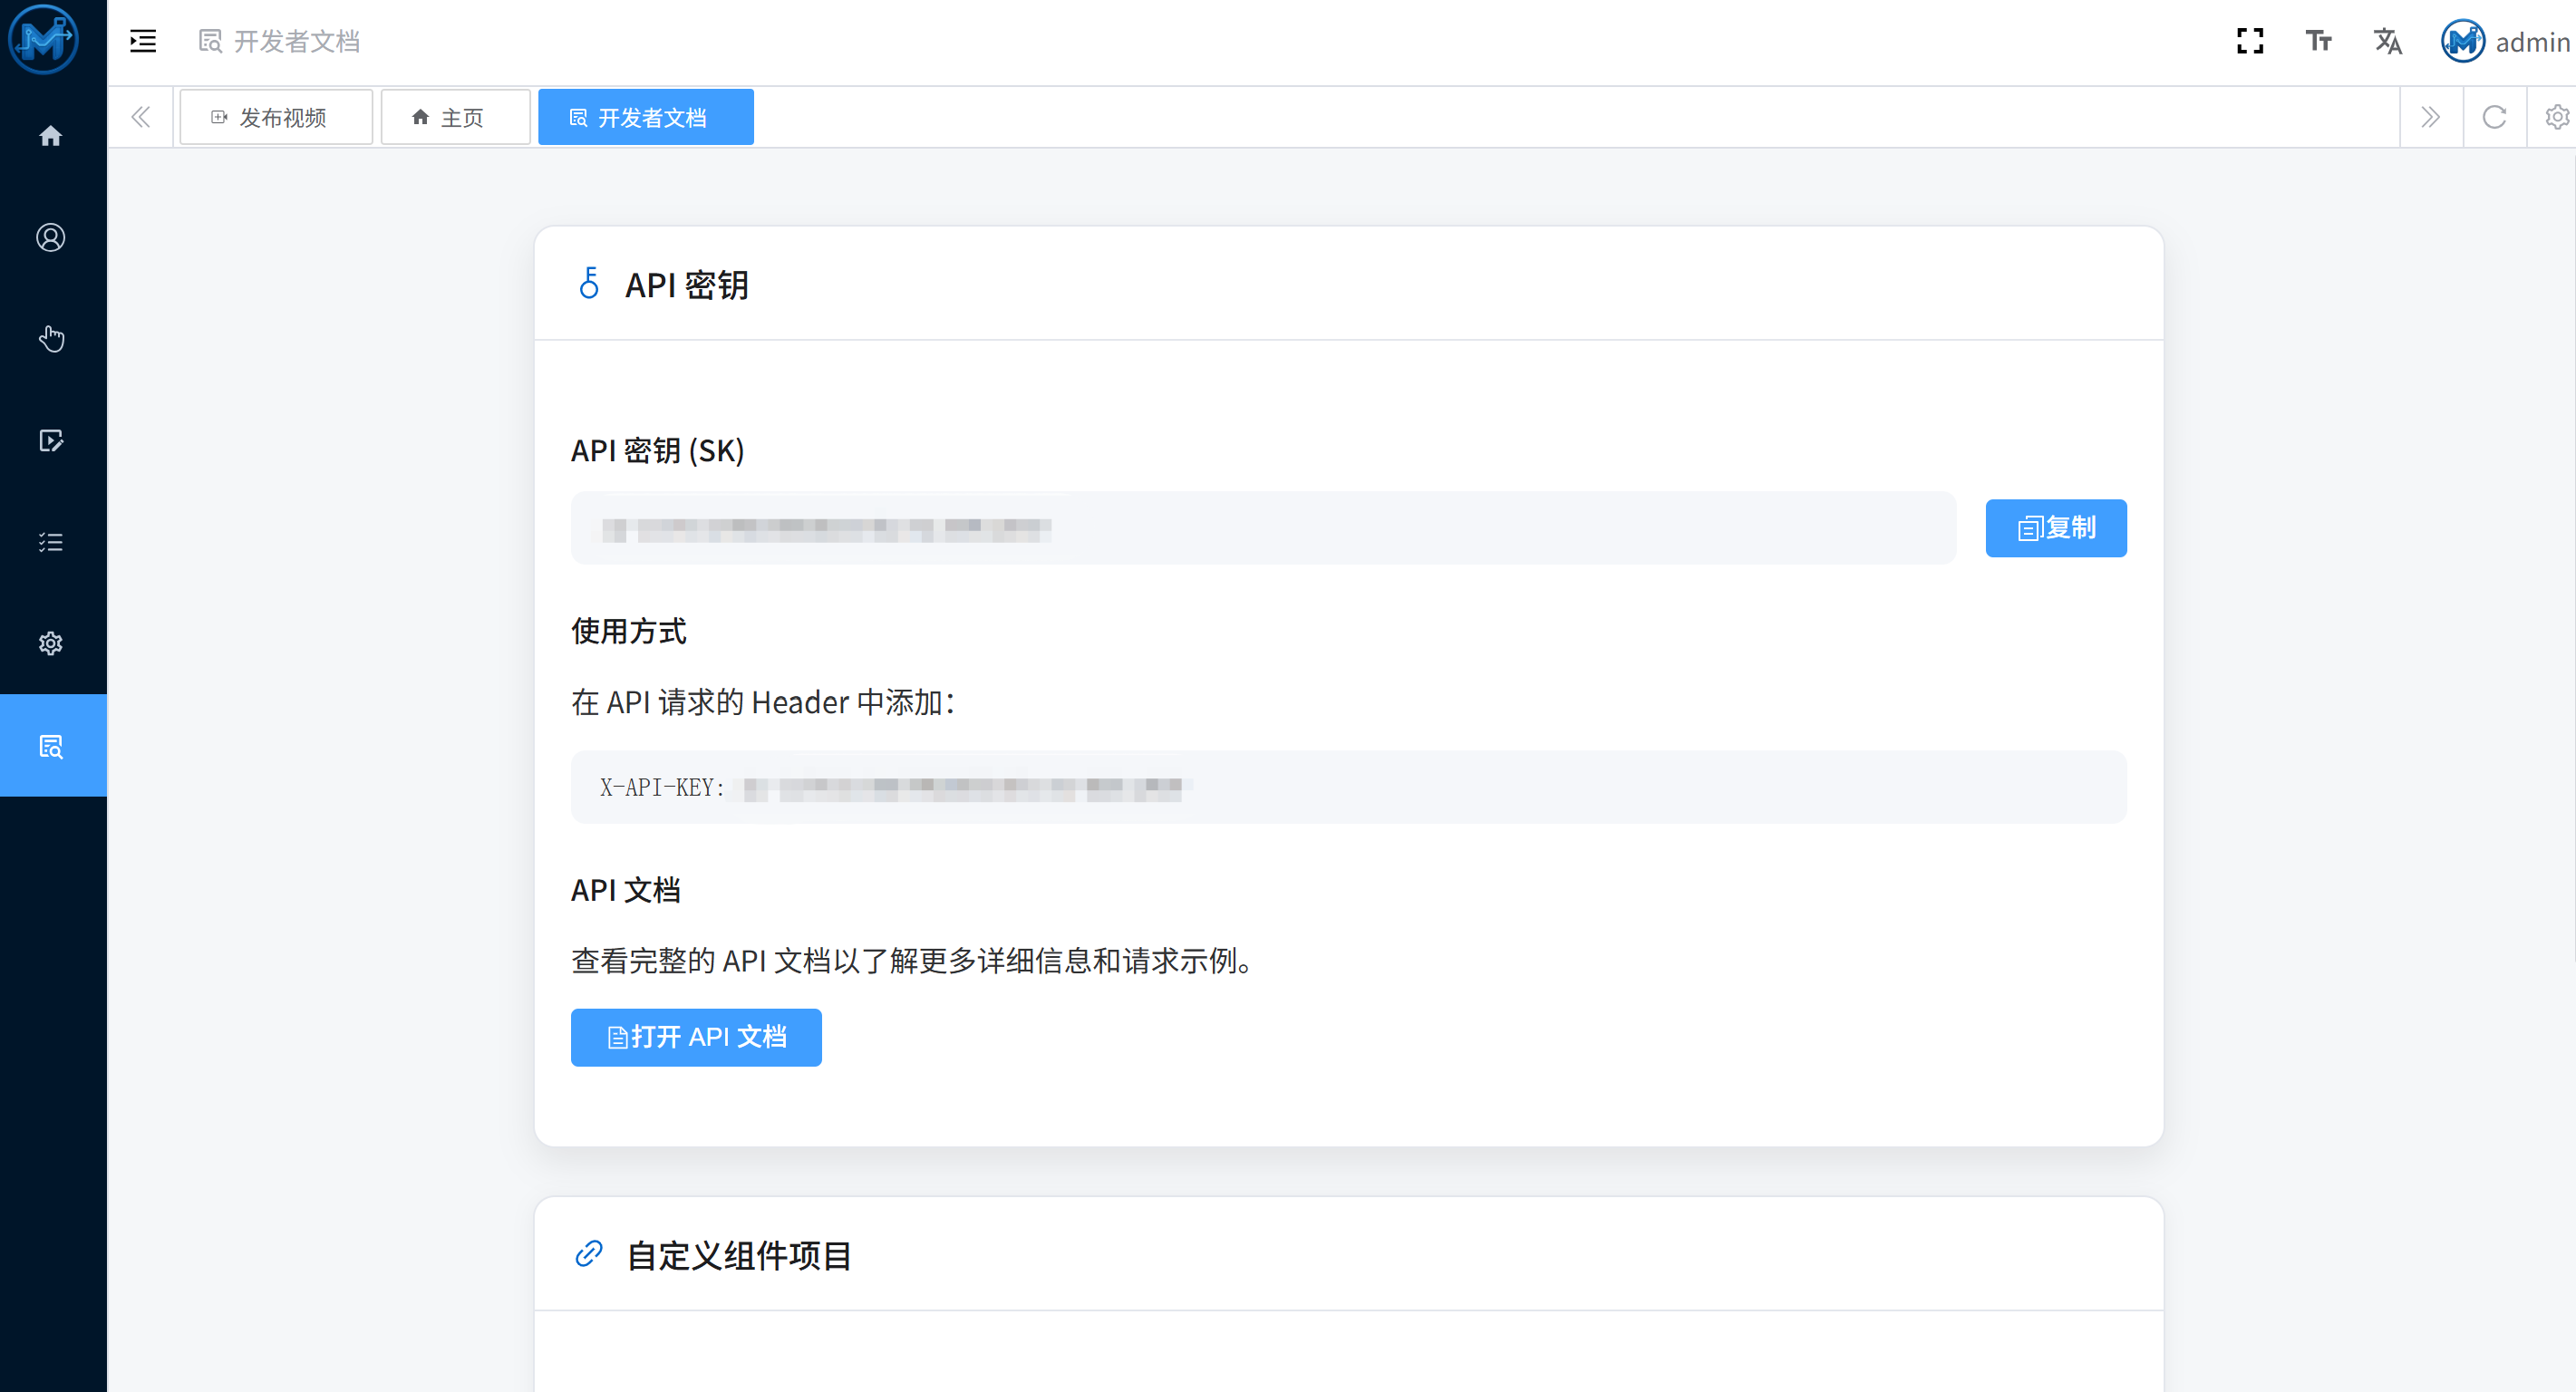2576x1392 pixels.
Task: Select the hand pointer icon in sidebar
Action: (51, 339)
